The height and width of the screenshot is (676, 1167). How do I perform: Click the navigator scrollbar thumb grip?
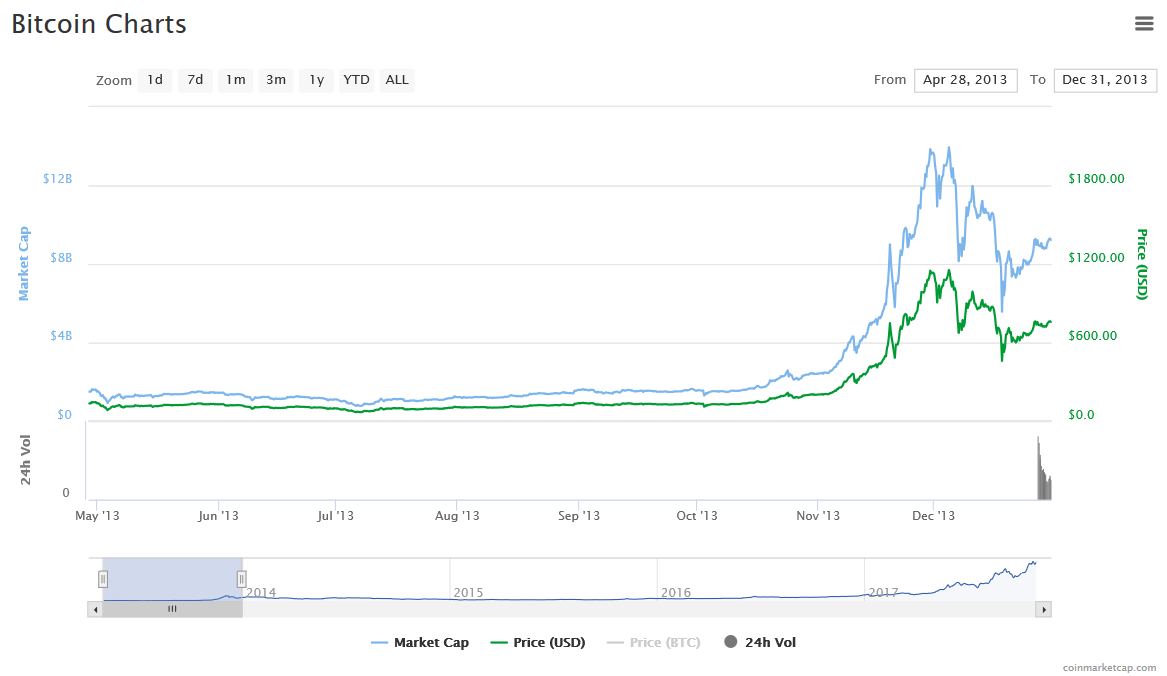coord(172,609)
